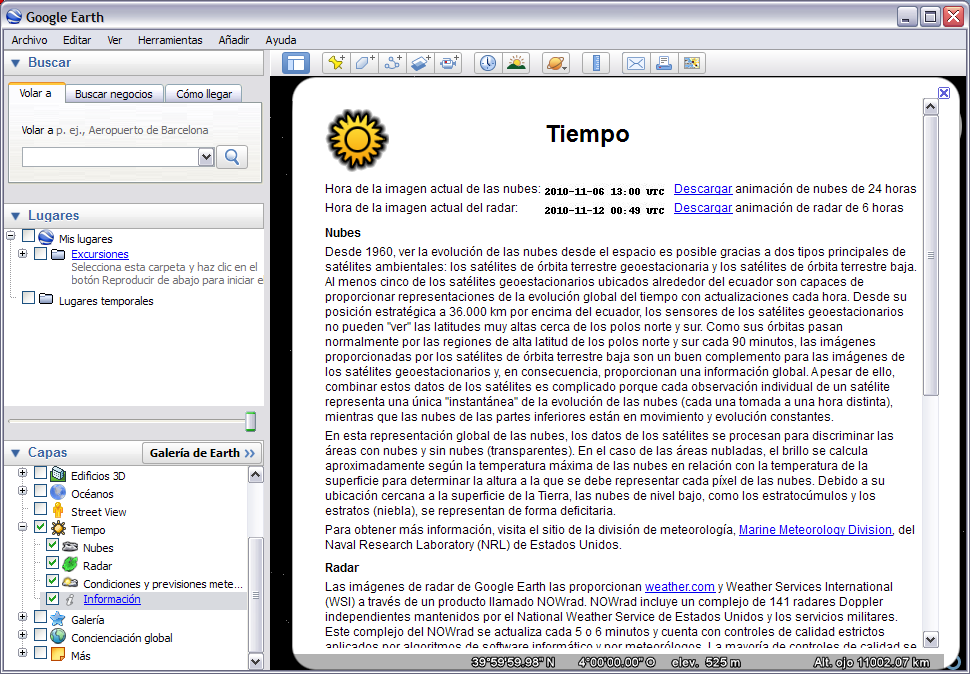Click the Galería de Earth button
970x674 pixels.
202,453
